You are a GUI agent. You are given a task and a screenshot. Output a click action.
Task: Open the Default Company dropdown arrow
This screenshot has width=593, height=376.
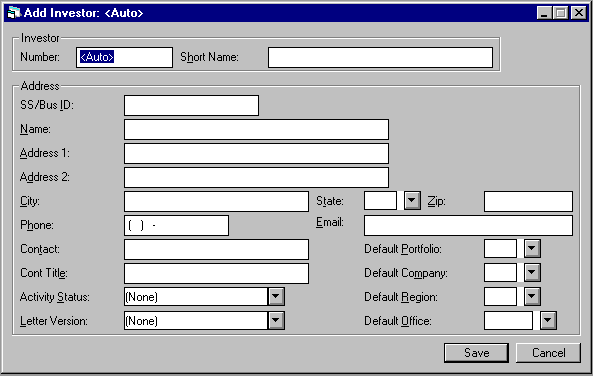pyautogui.click(x=532, y=272)
